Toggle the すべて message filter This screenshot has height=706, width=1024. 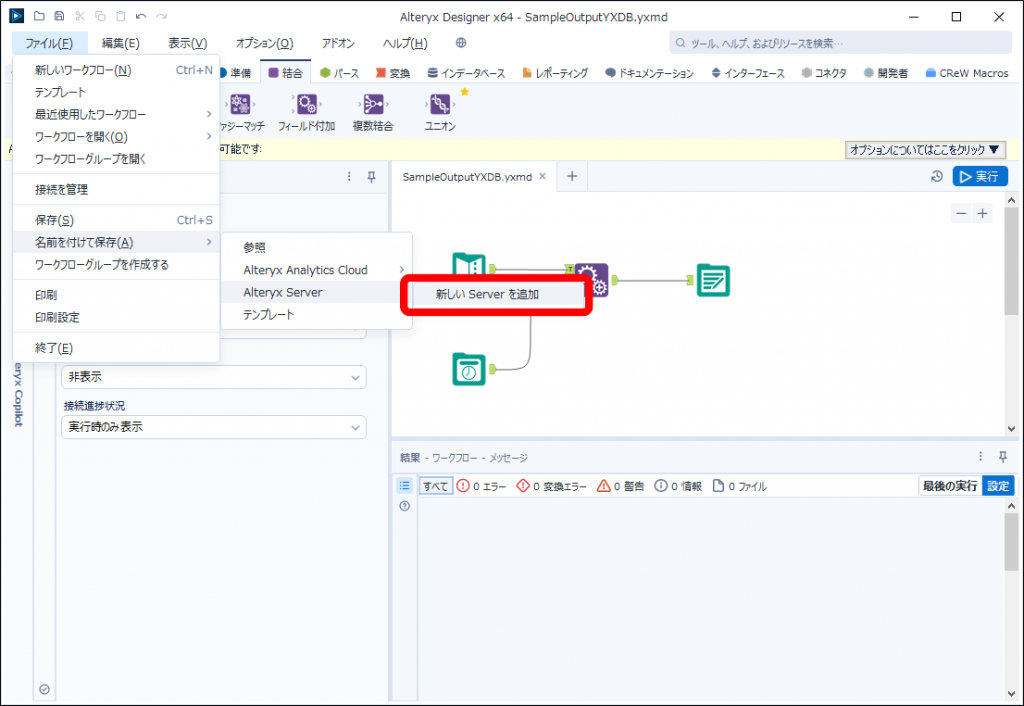tap(435, 486)
